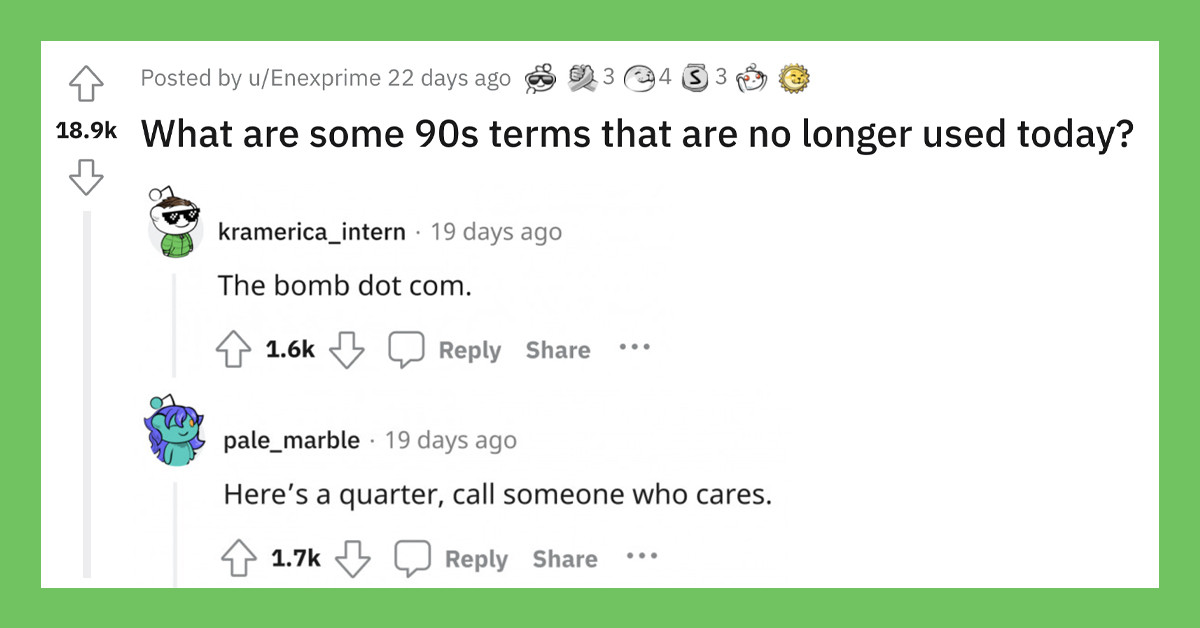Screen dimensions: 1200x628
Task: Click the golden smiling sun award icon
Action: 794,78
